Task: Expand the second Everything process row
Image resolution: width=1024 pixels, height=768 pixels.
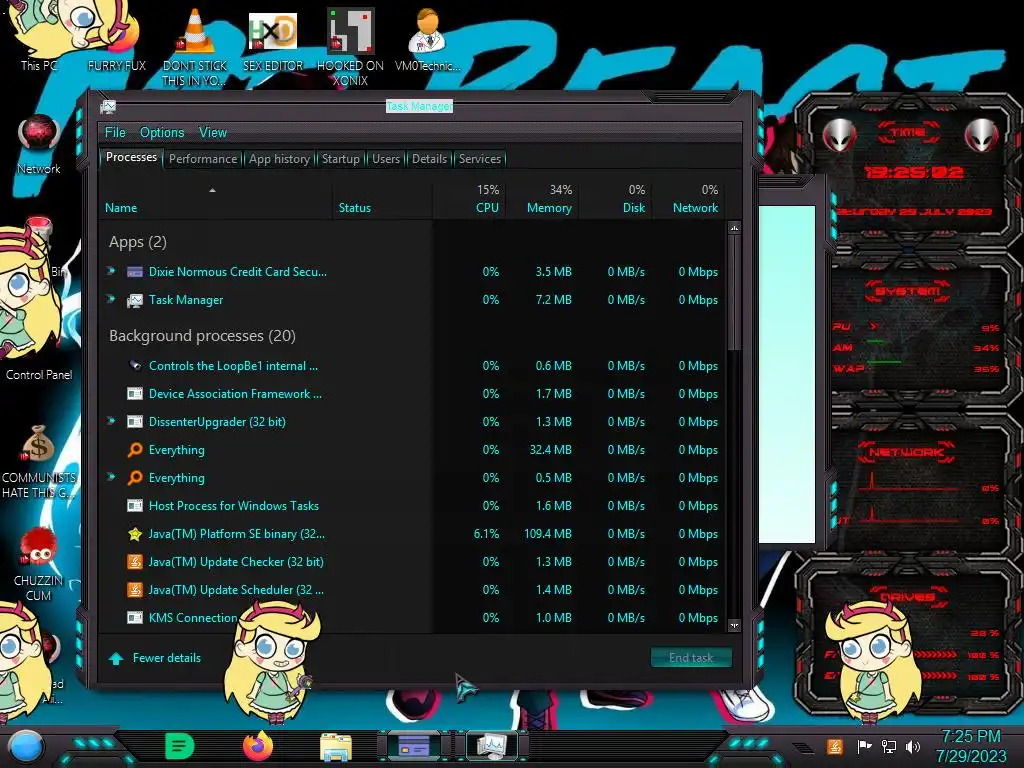Action: 111,477
